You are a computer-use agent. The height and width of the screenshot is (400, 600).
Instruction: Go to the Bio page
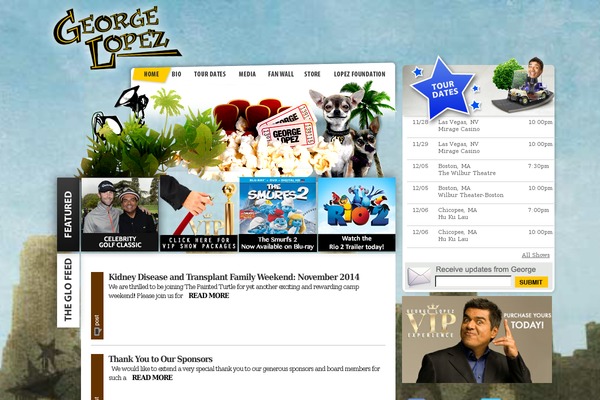coord(176,74)
